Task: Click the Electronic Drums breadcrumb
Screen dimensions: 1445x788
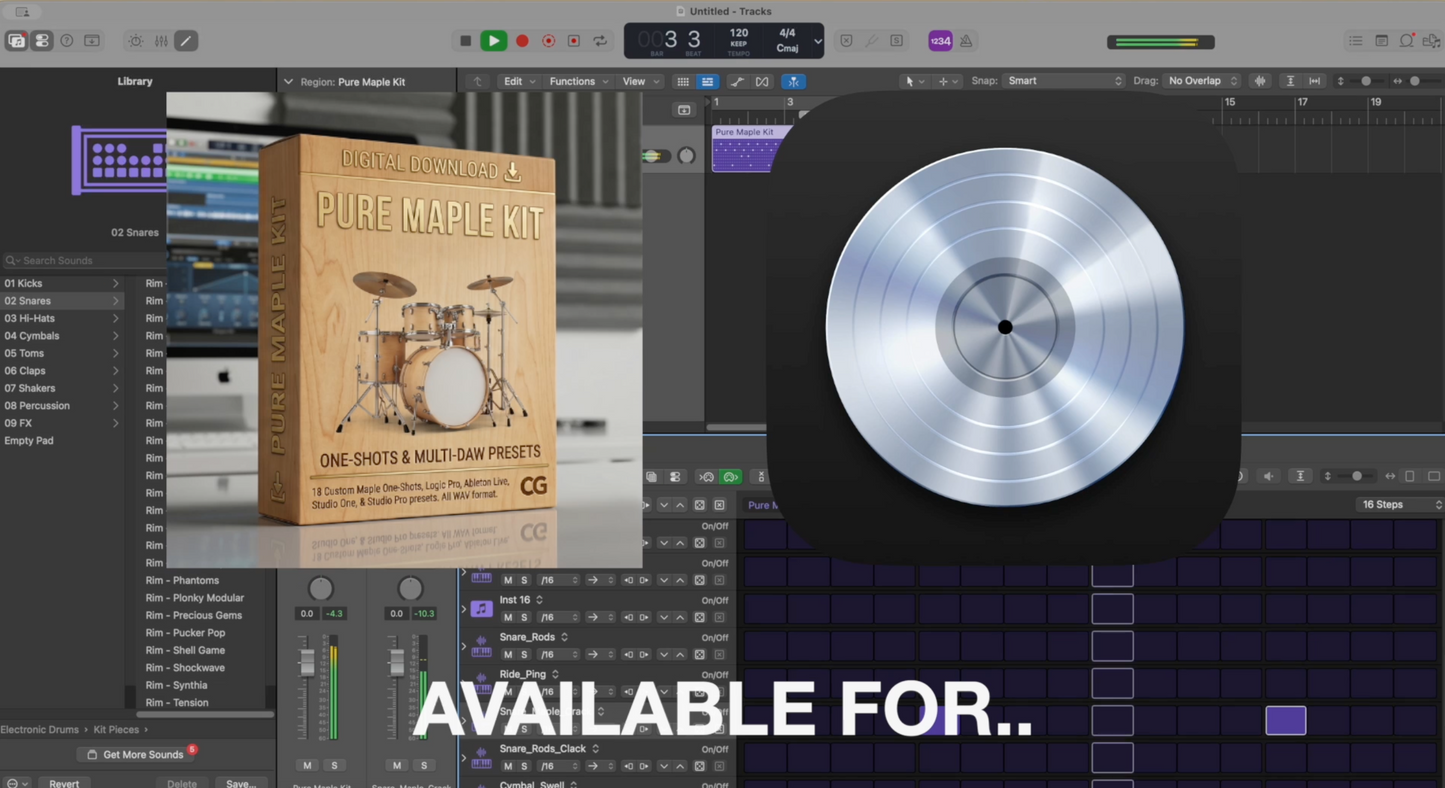Action: click(x=40, y=730)
